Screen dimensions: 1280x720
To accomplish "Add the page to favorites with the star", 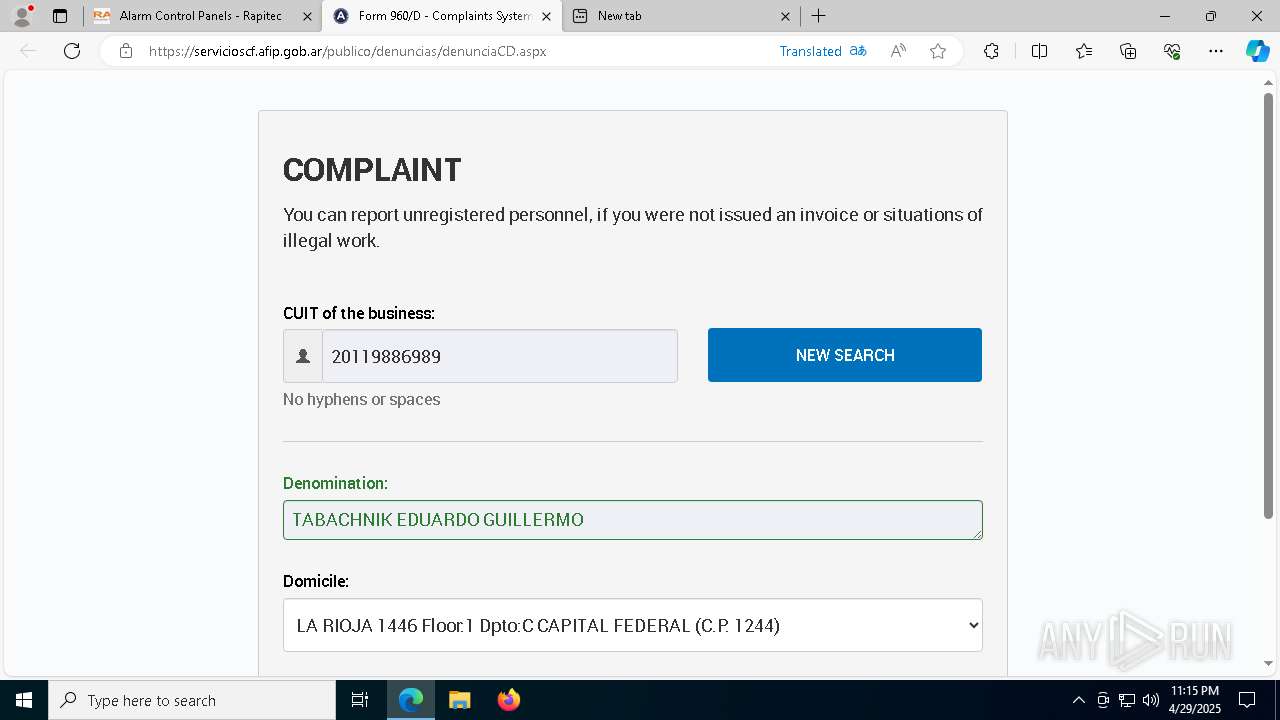I will pos(938,51).
